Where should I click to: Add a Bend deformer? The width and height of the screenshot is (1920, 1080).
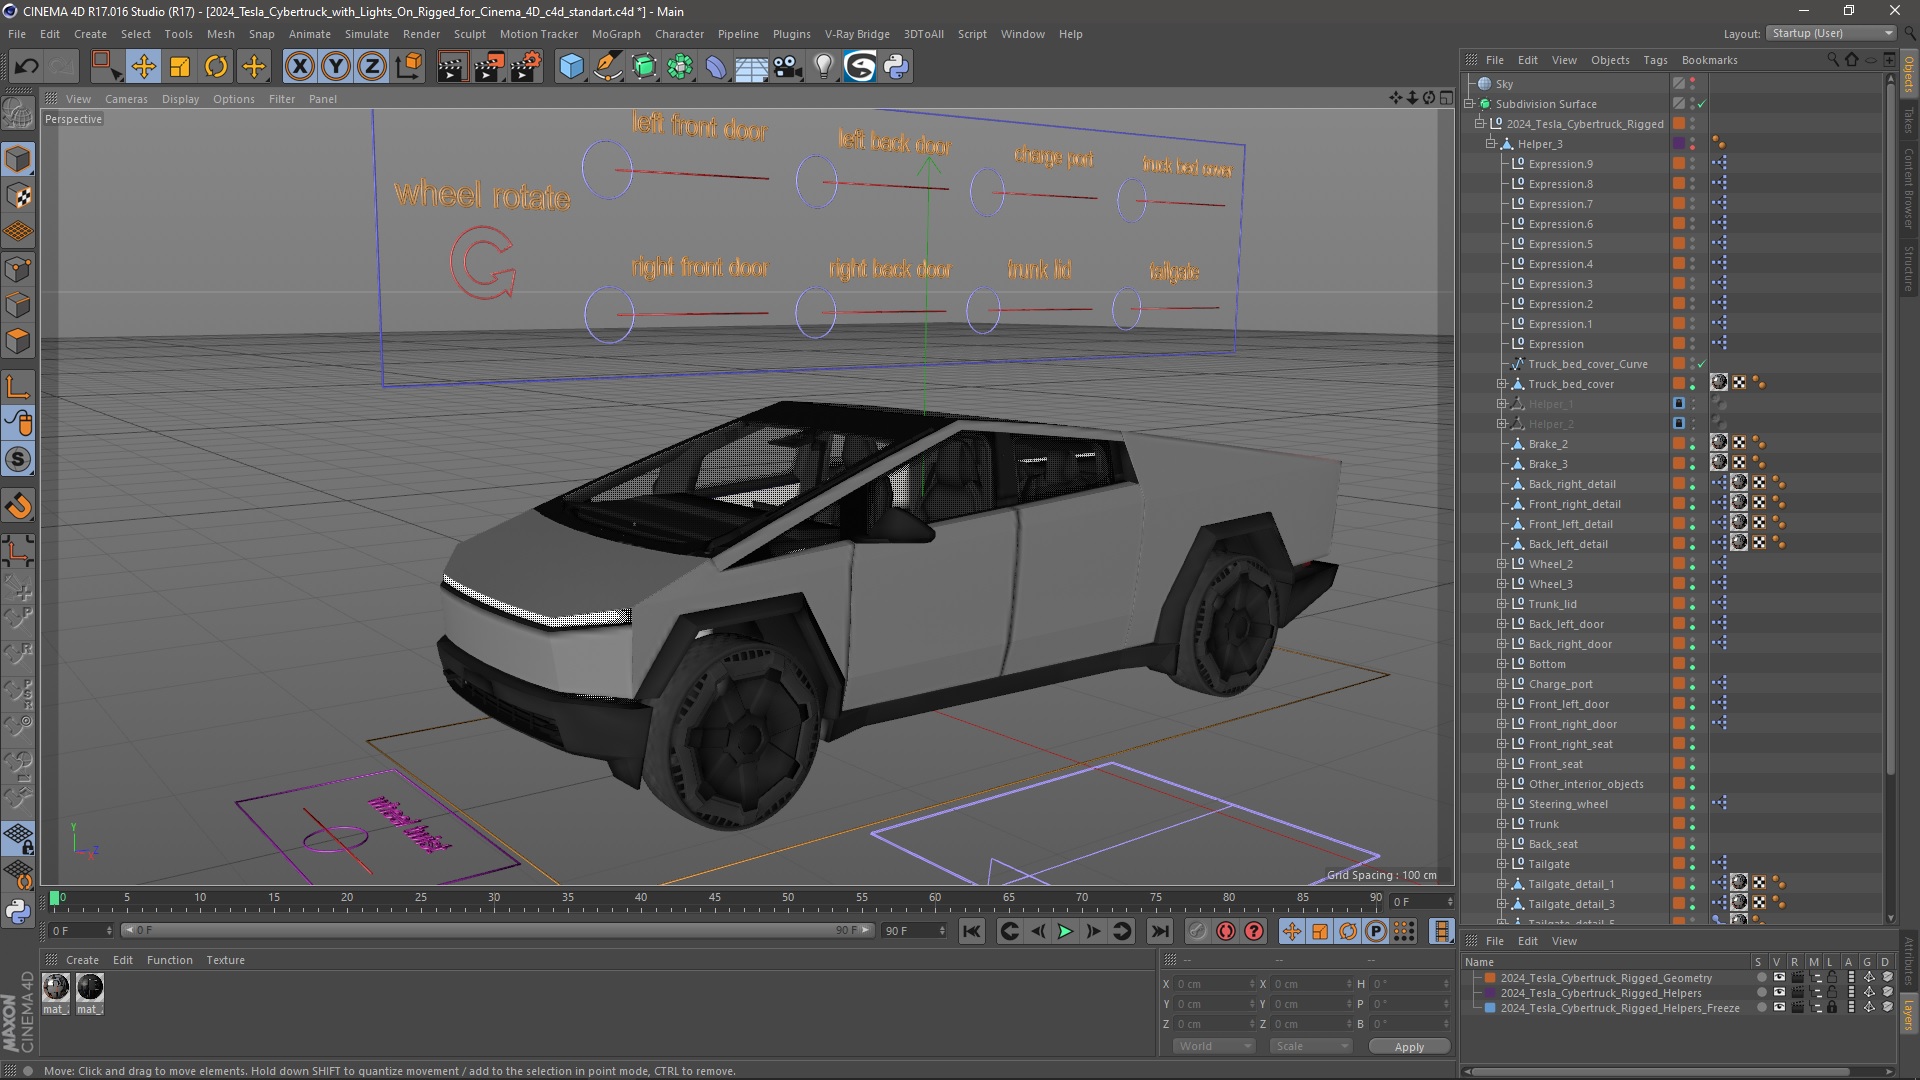(x=716, y=67)
